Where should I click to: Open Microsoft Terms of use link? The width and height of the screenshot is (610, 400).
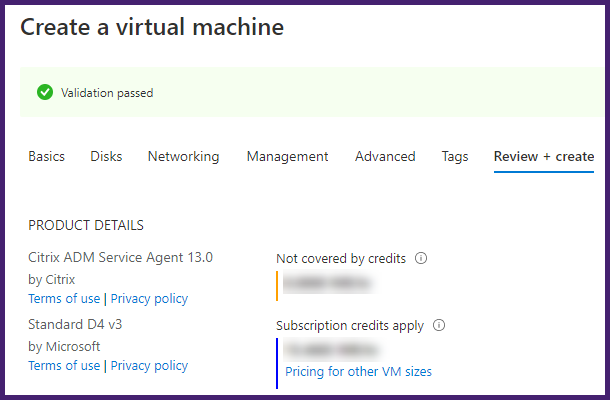[64, 365]
